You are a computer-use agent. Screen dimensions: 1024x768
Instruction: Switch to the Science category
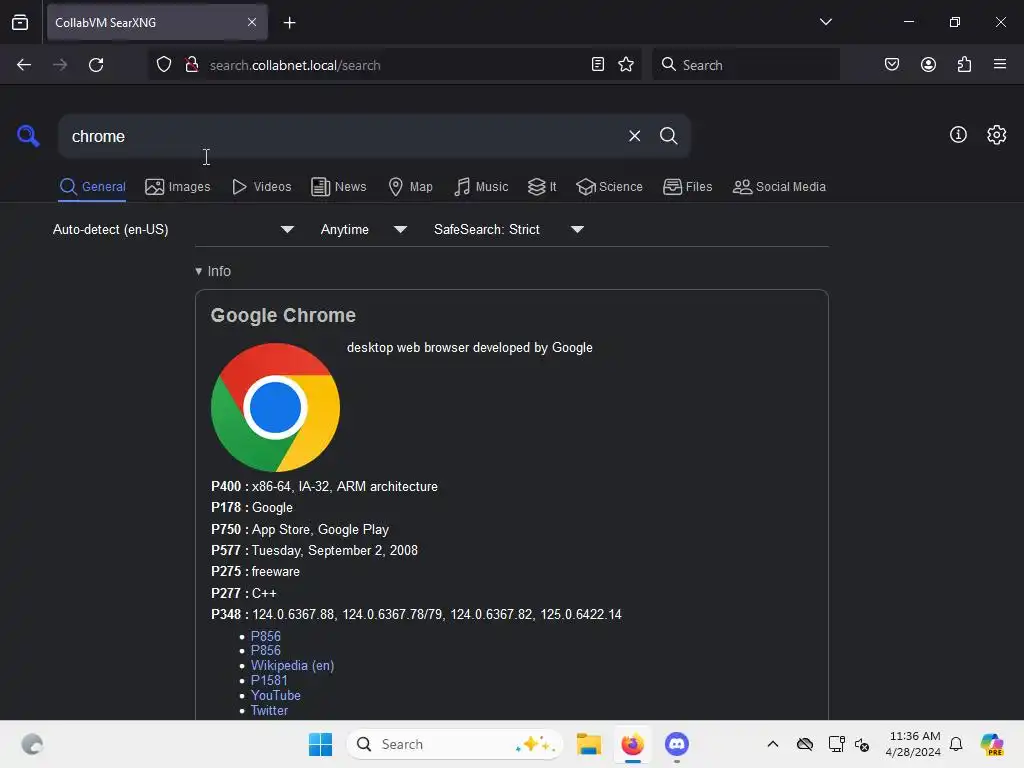609,187
